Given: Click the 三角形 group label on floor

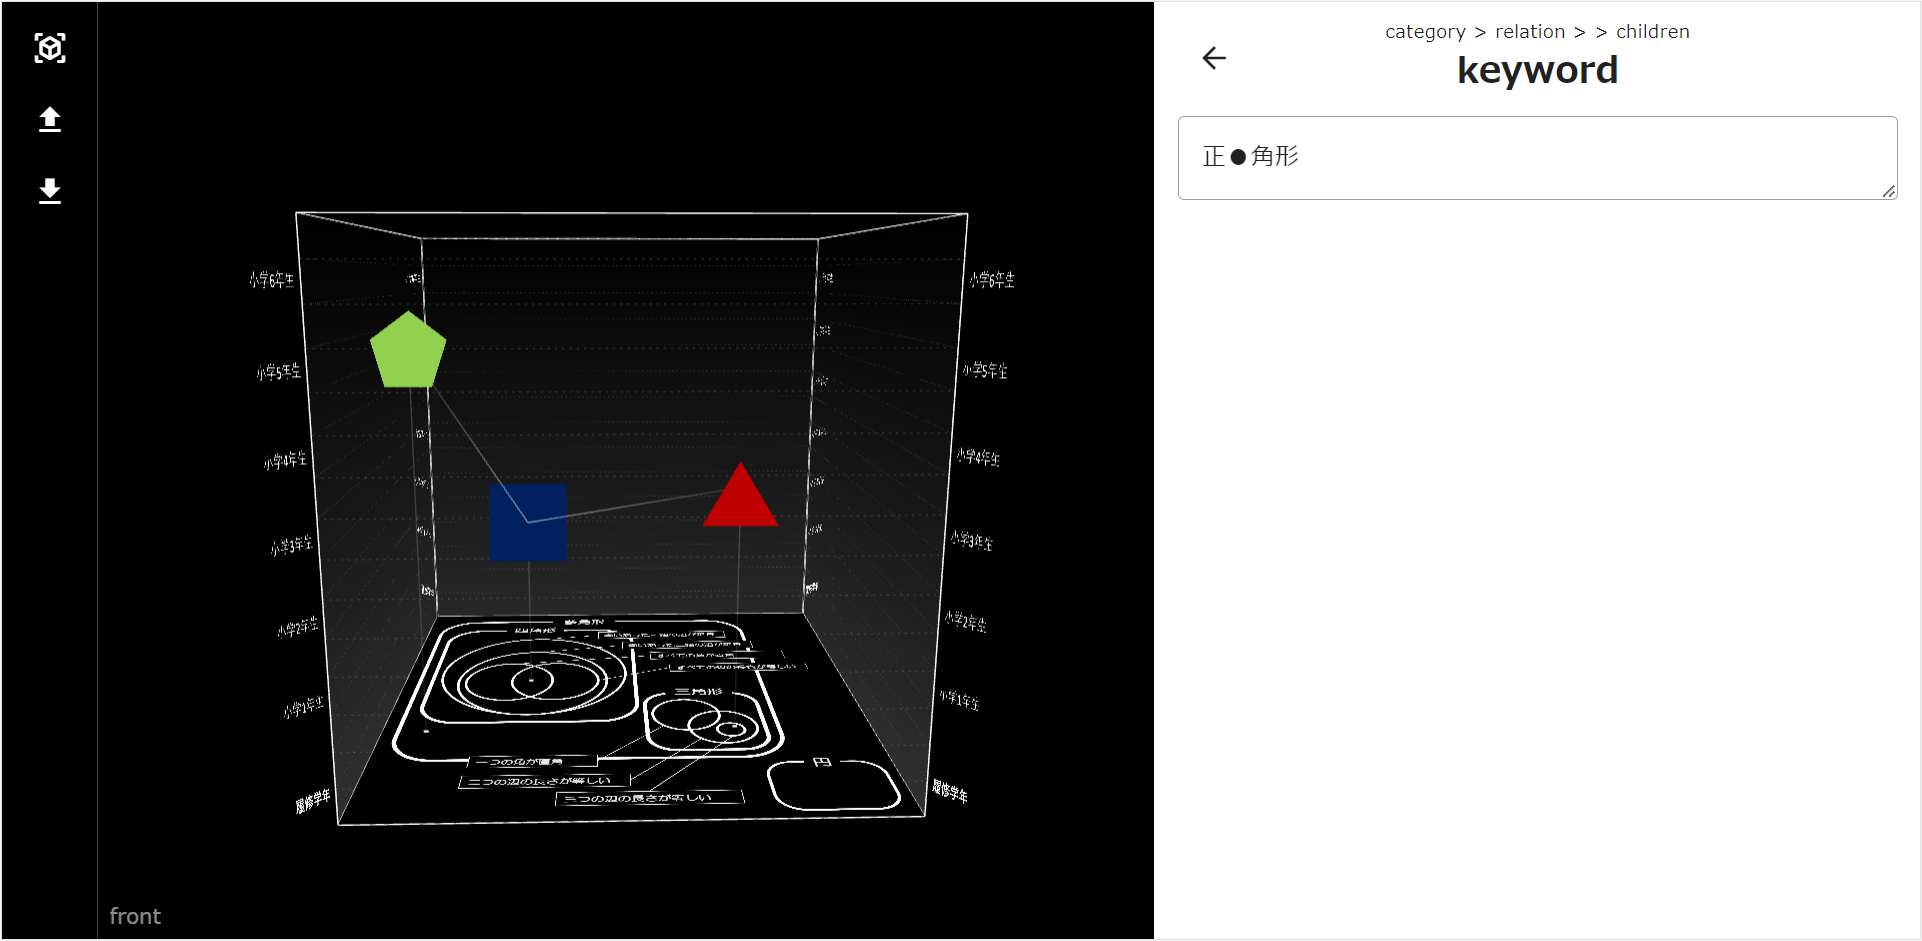Looking at the screenshot, I should (697, 691).
